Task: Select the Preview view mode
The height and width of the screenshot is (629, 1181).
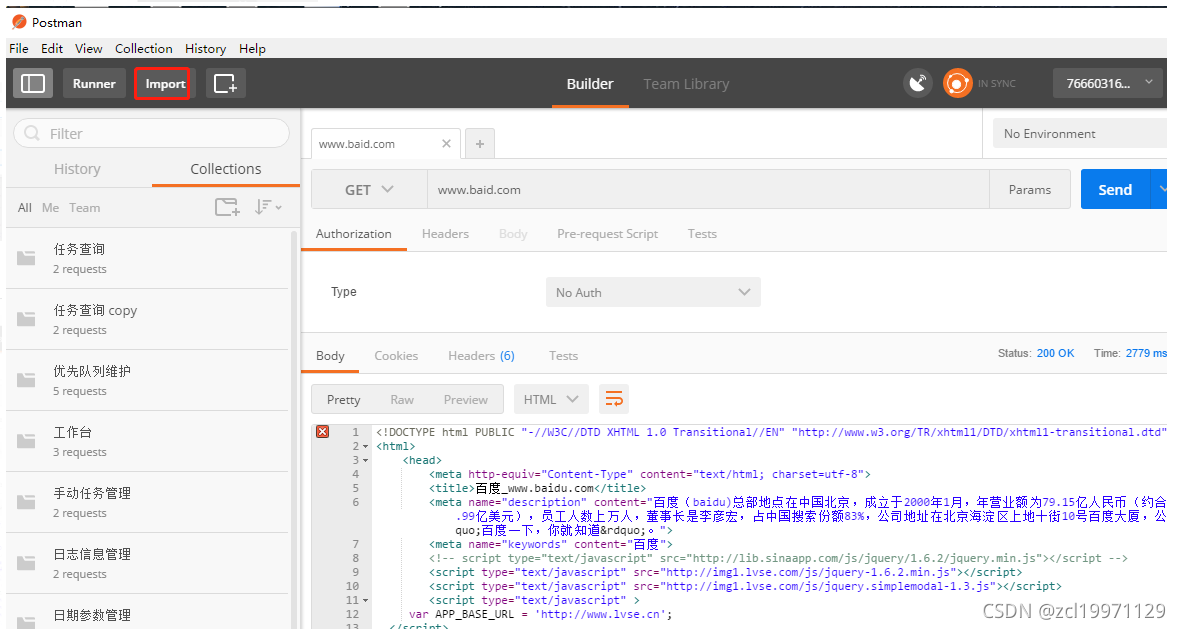Action: (x=465, y=399)
